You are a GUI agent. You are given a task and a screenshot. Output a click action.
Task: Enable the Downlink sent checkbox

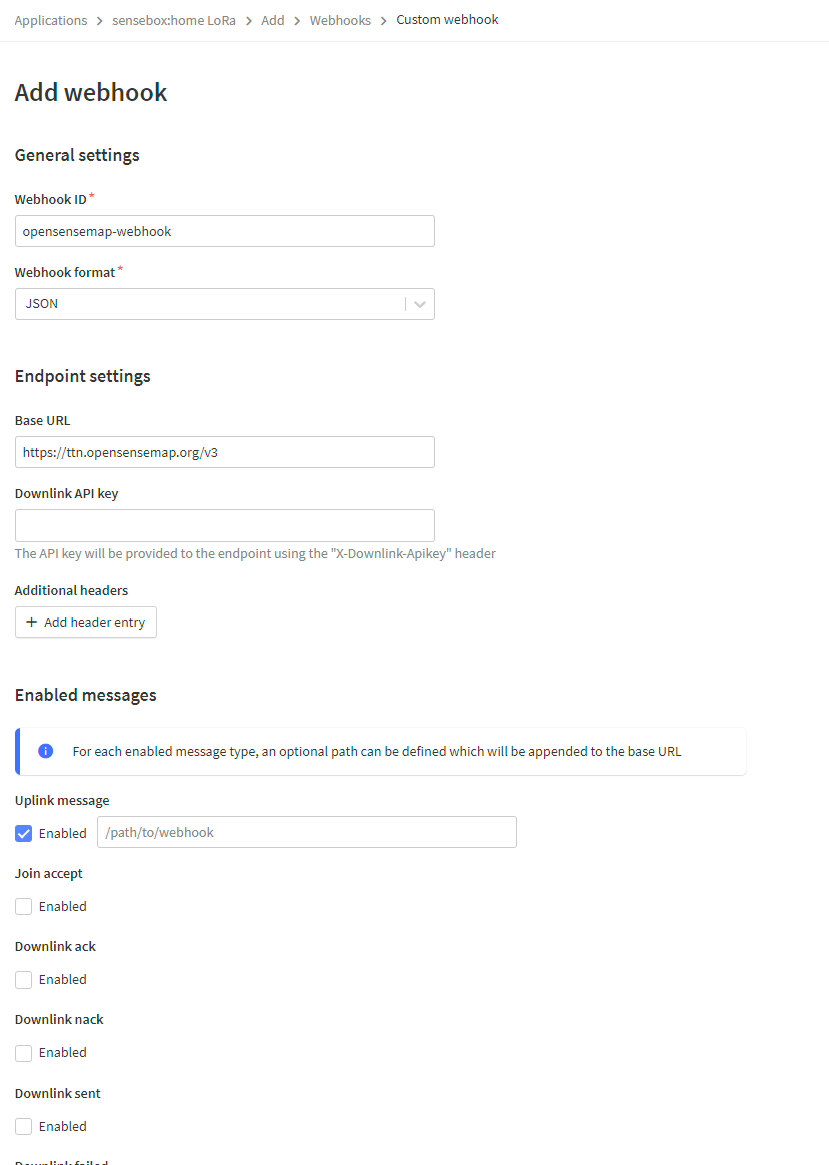24,1126
